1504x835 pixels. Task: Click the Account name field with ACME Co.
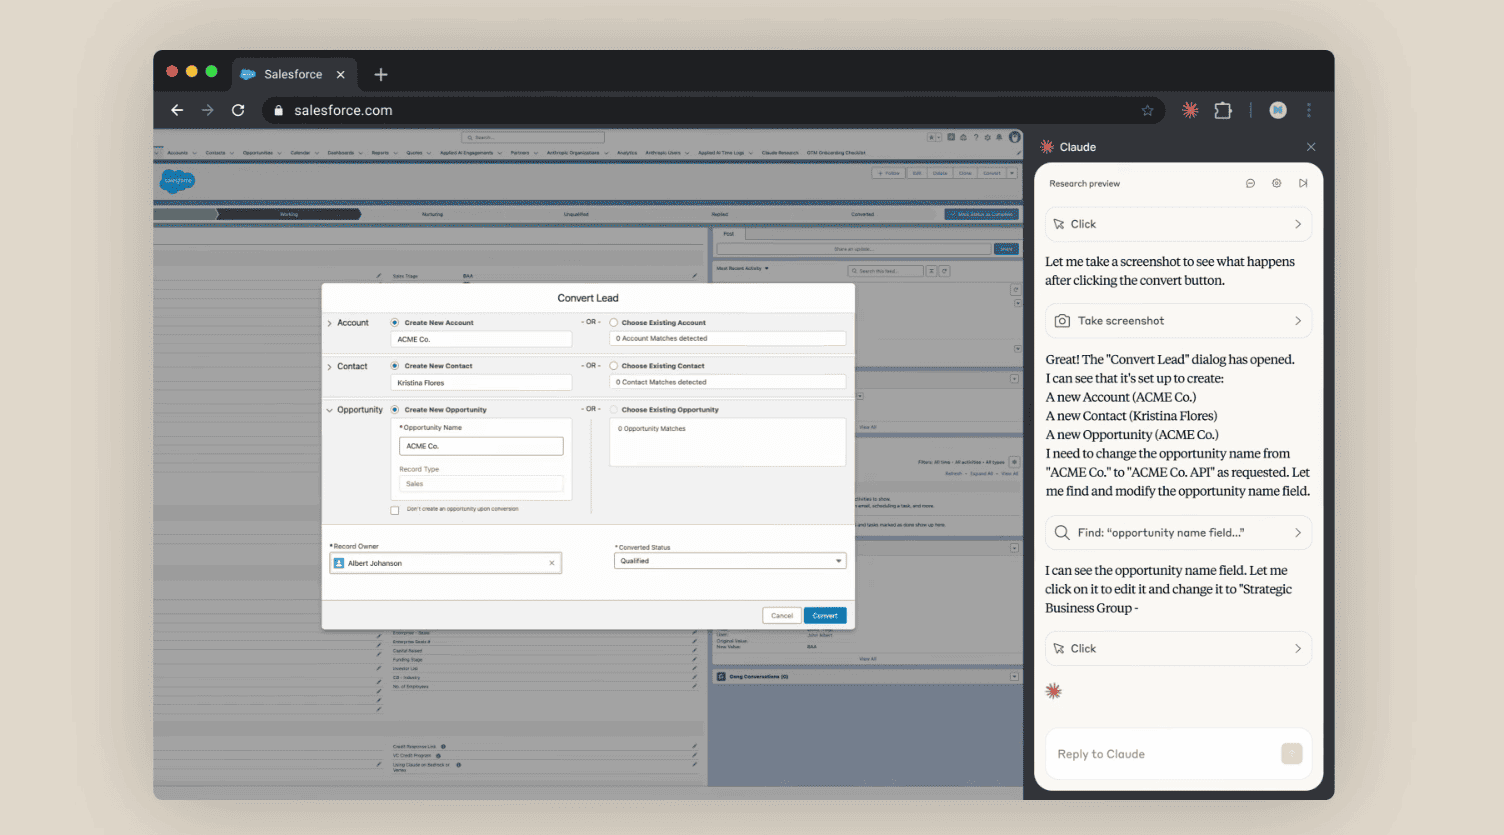[481, 339]
